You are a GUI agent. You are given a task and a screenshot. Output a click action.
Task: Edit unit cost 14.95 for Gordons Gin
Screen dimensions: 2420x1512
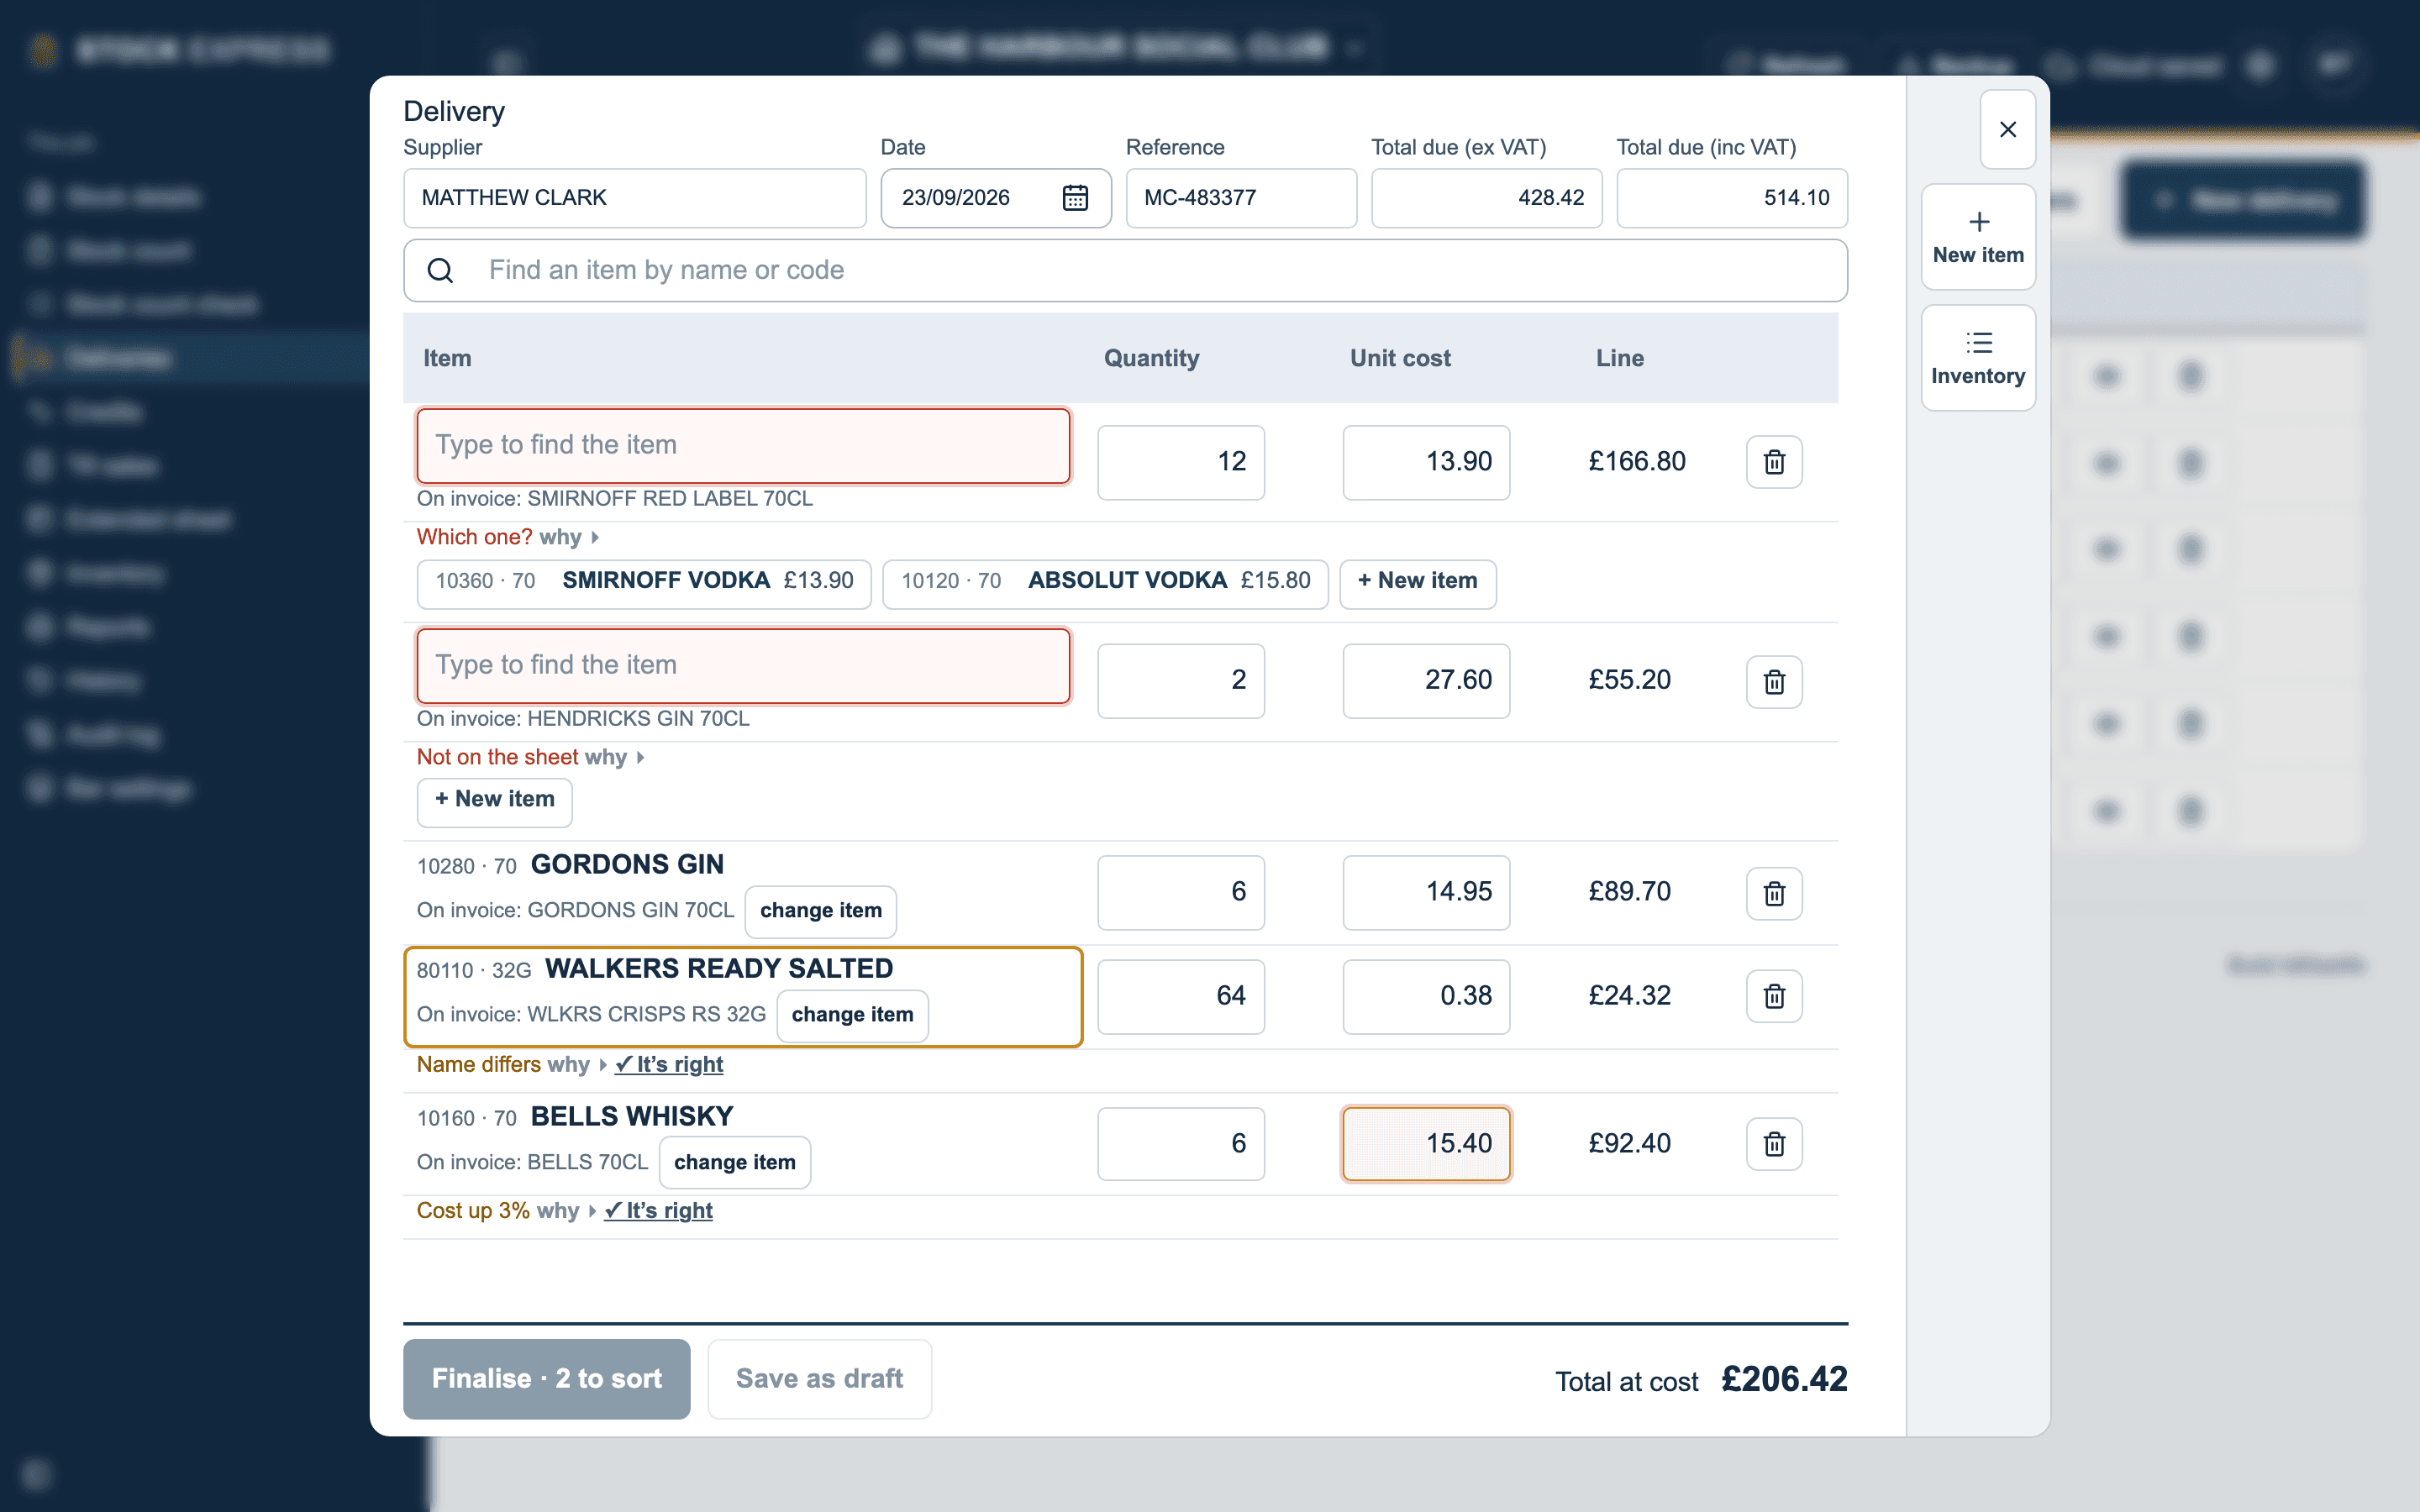point(1426,892)
